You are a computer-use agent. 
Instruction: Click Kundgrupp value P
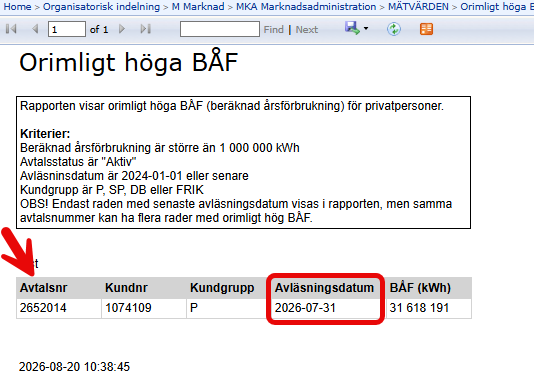coord(194,308)
